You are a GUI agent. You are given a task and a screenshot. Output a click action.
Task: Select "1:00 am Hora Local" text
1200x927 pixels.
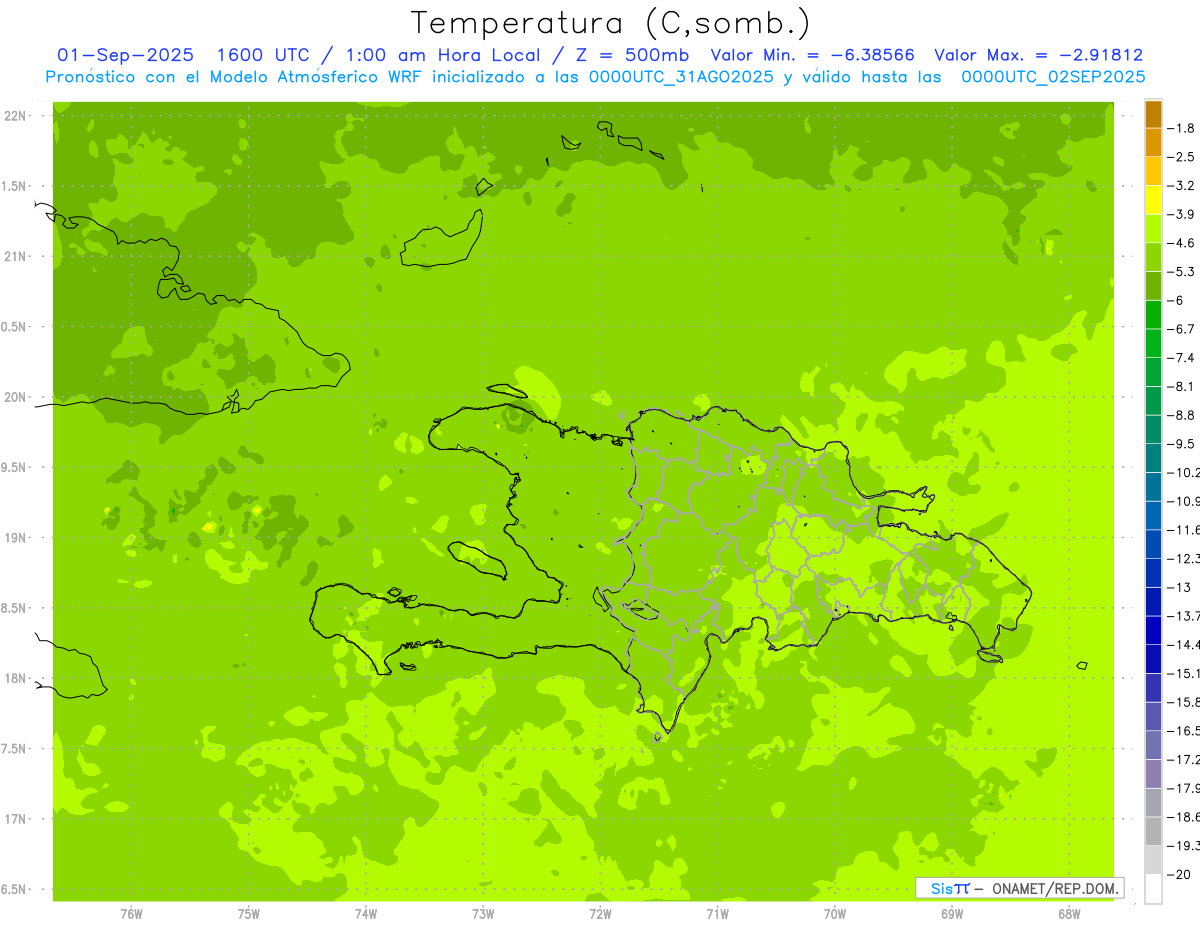pos(445,55)
